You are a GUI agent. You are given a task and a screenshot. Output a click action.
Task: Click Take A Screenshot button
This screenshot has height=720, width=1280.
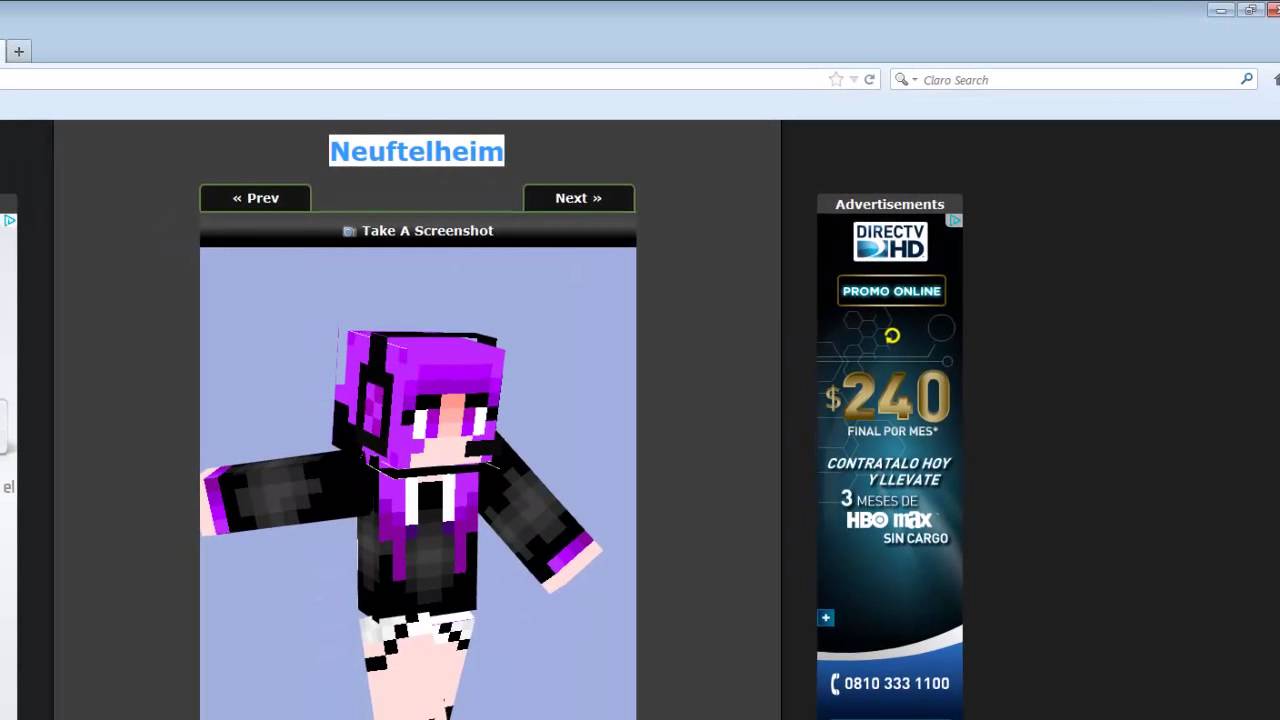pyautogui.click(x=418, y=231)
